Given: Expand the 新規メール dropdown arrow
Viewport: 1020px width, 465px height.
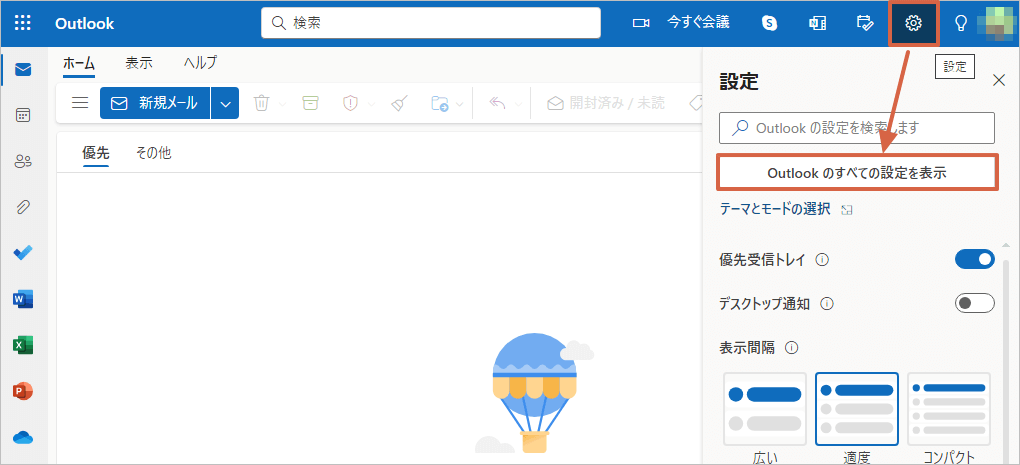Looking at the screenshot, I should pos(225,103).
